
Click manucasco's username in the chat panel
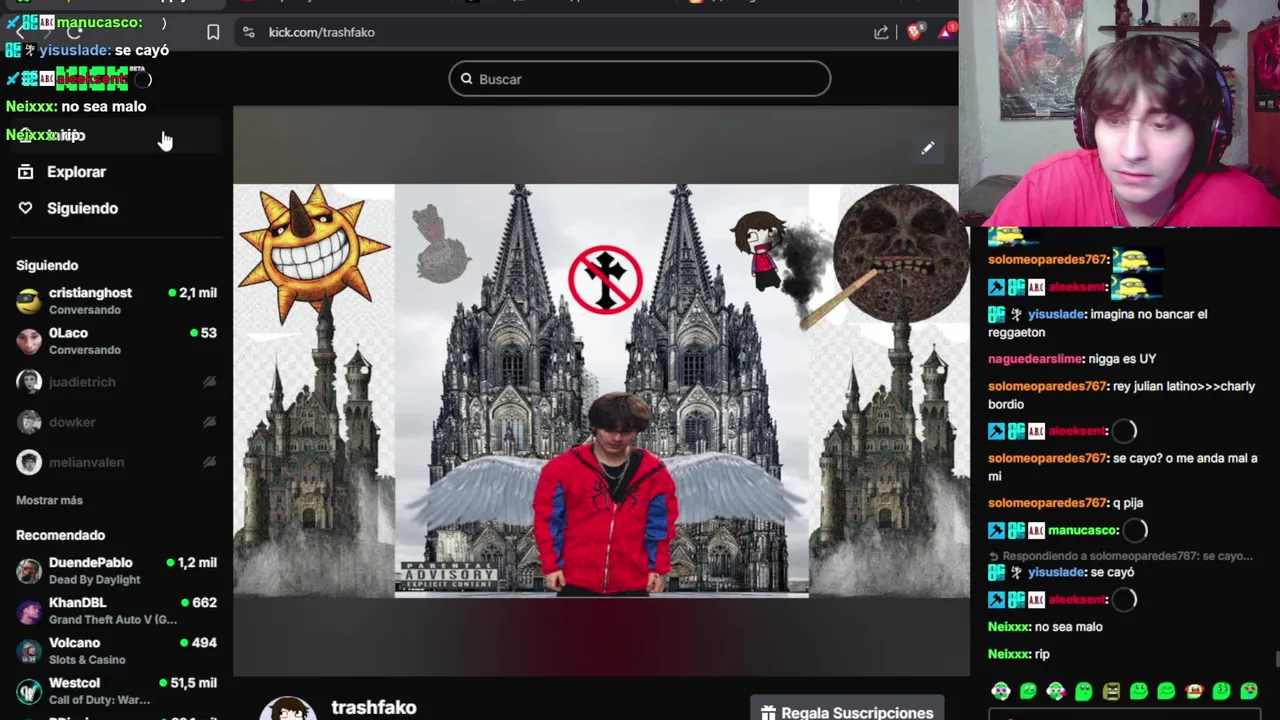pyautogui.click(x=1083, y=530)
